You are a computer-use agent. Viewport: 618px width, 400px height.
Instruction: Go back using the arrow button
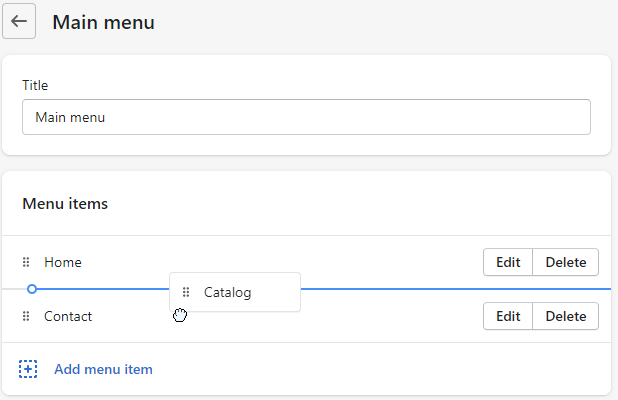tap(19, 21)
